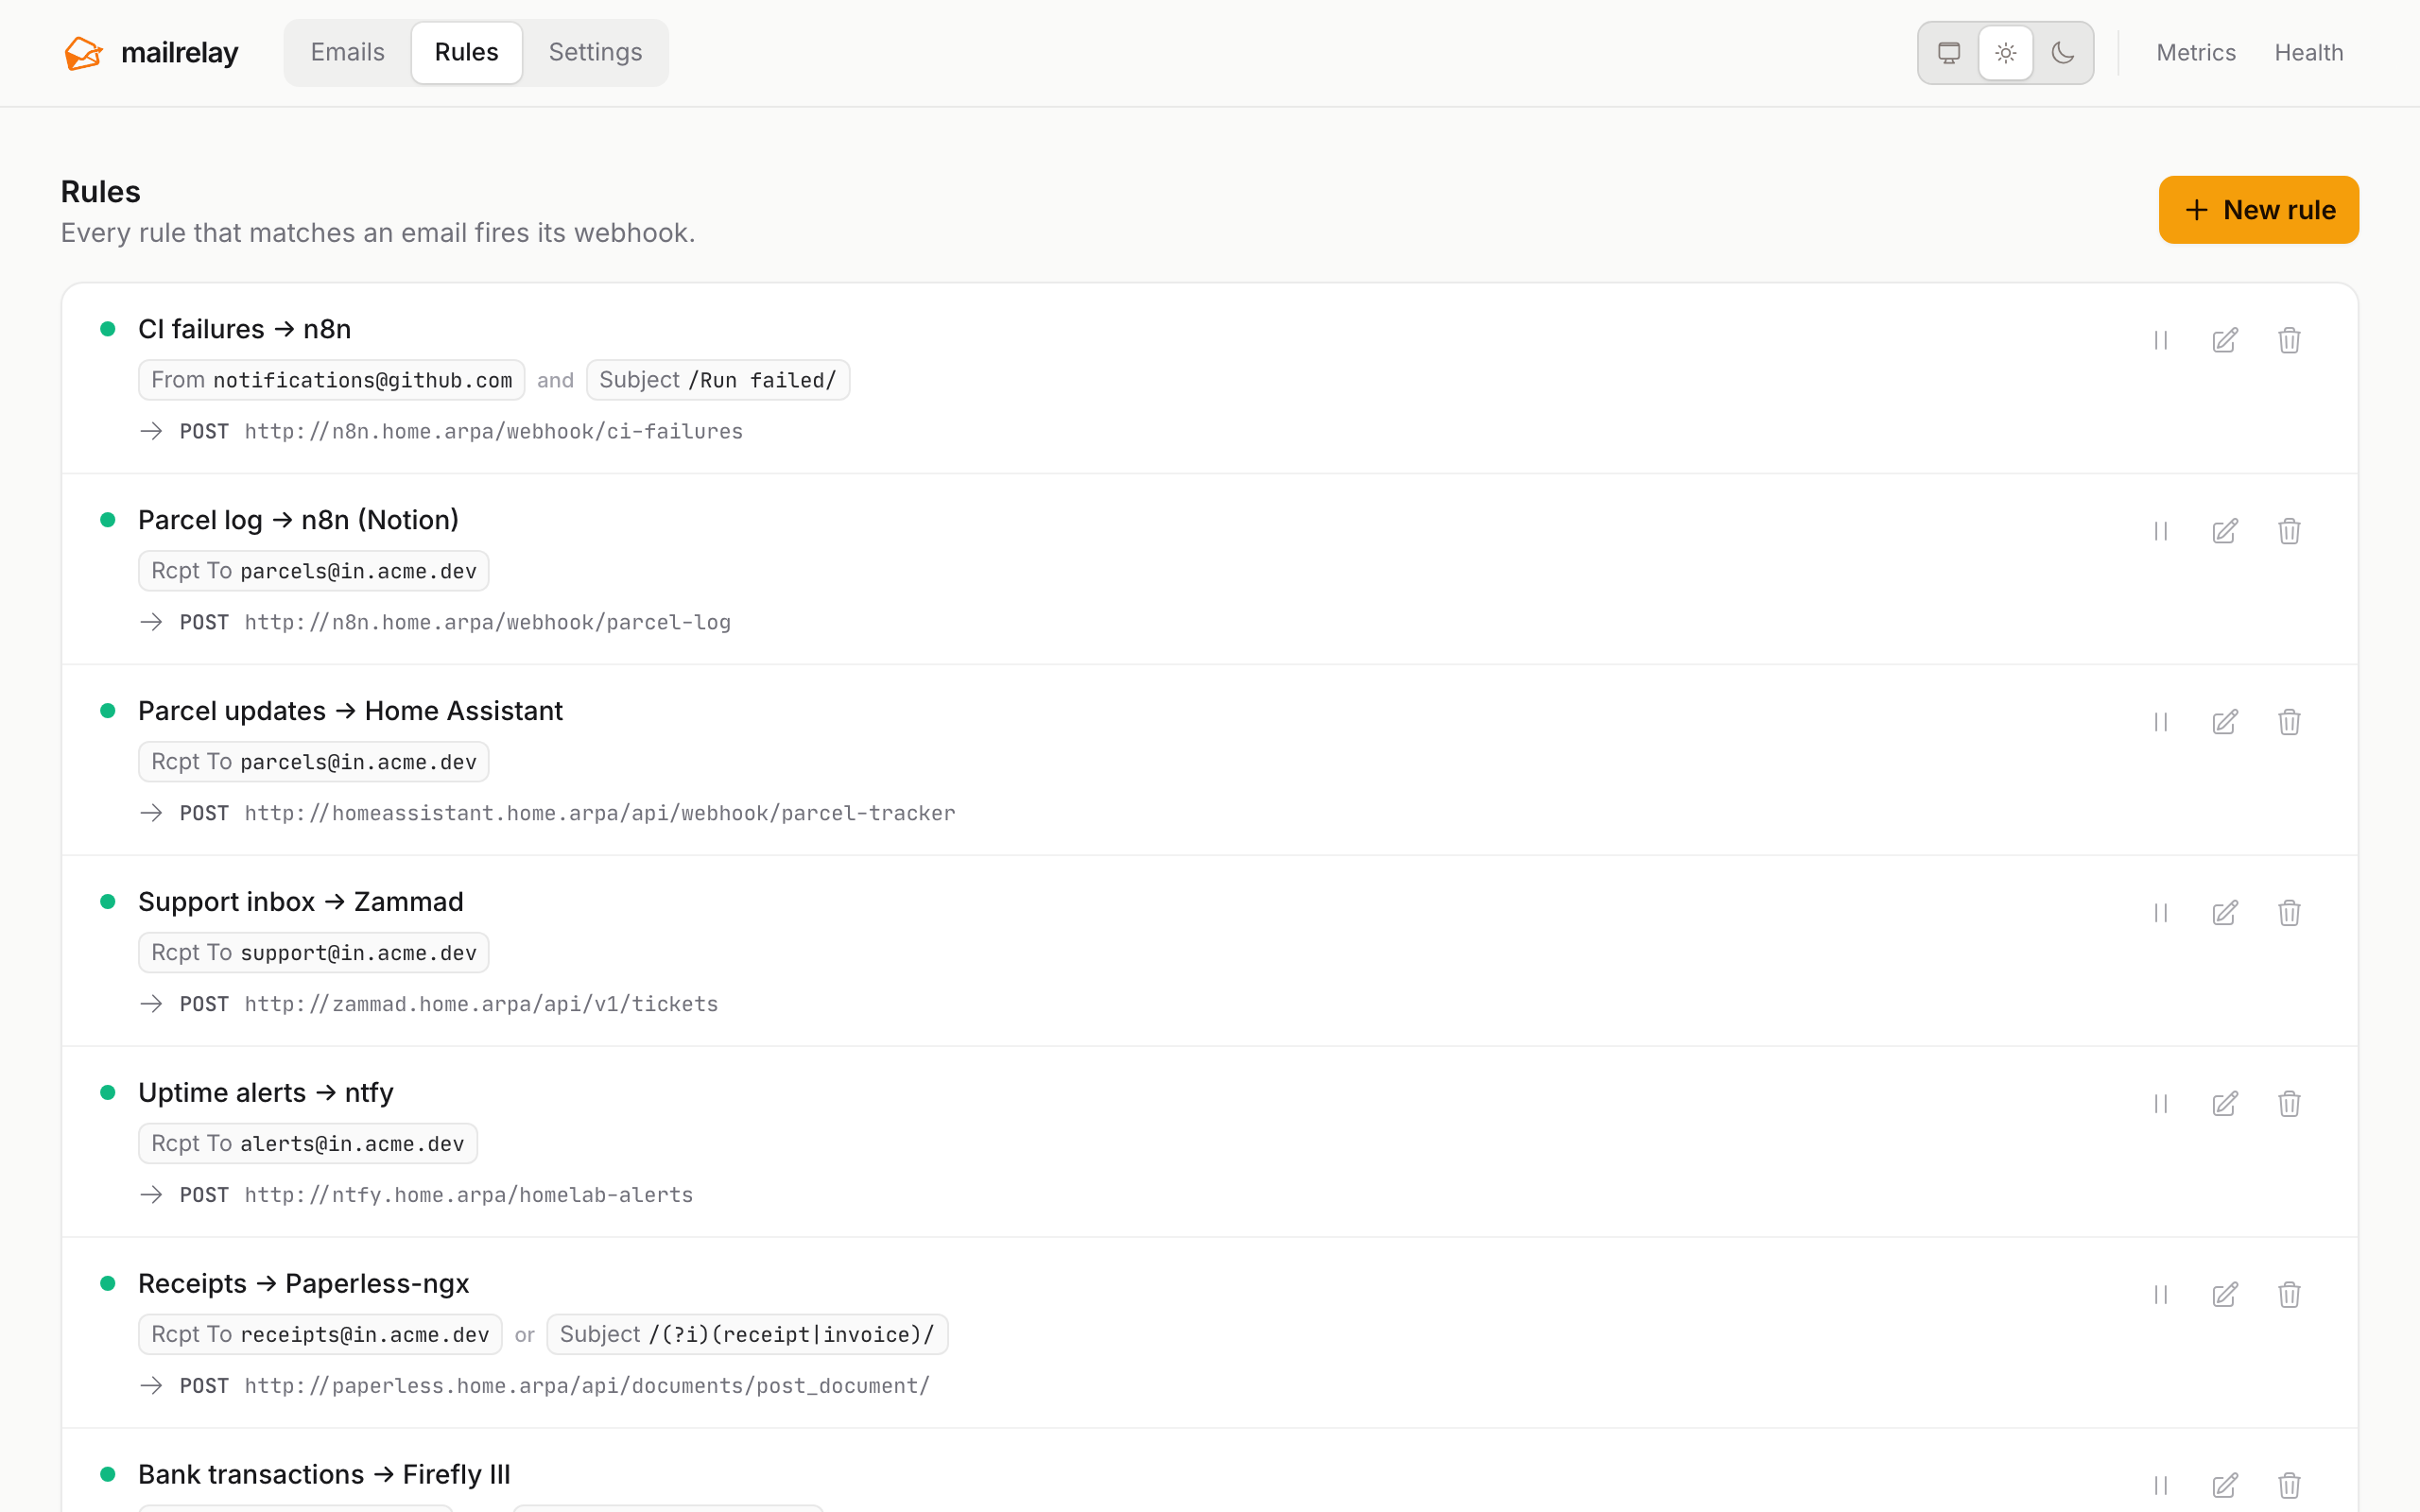Edit the Parcel updates → Home Assistant rule
The height and width of the screenshot is (1512, 2420).
point(2225,722)
